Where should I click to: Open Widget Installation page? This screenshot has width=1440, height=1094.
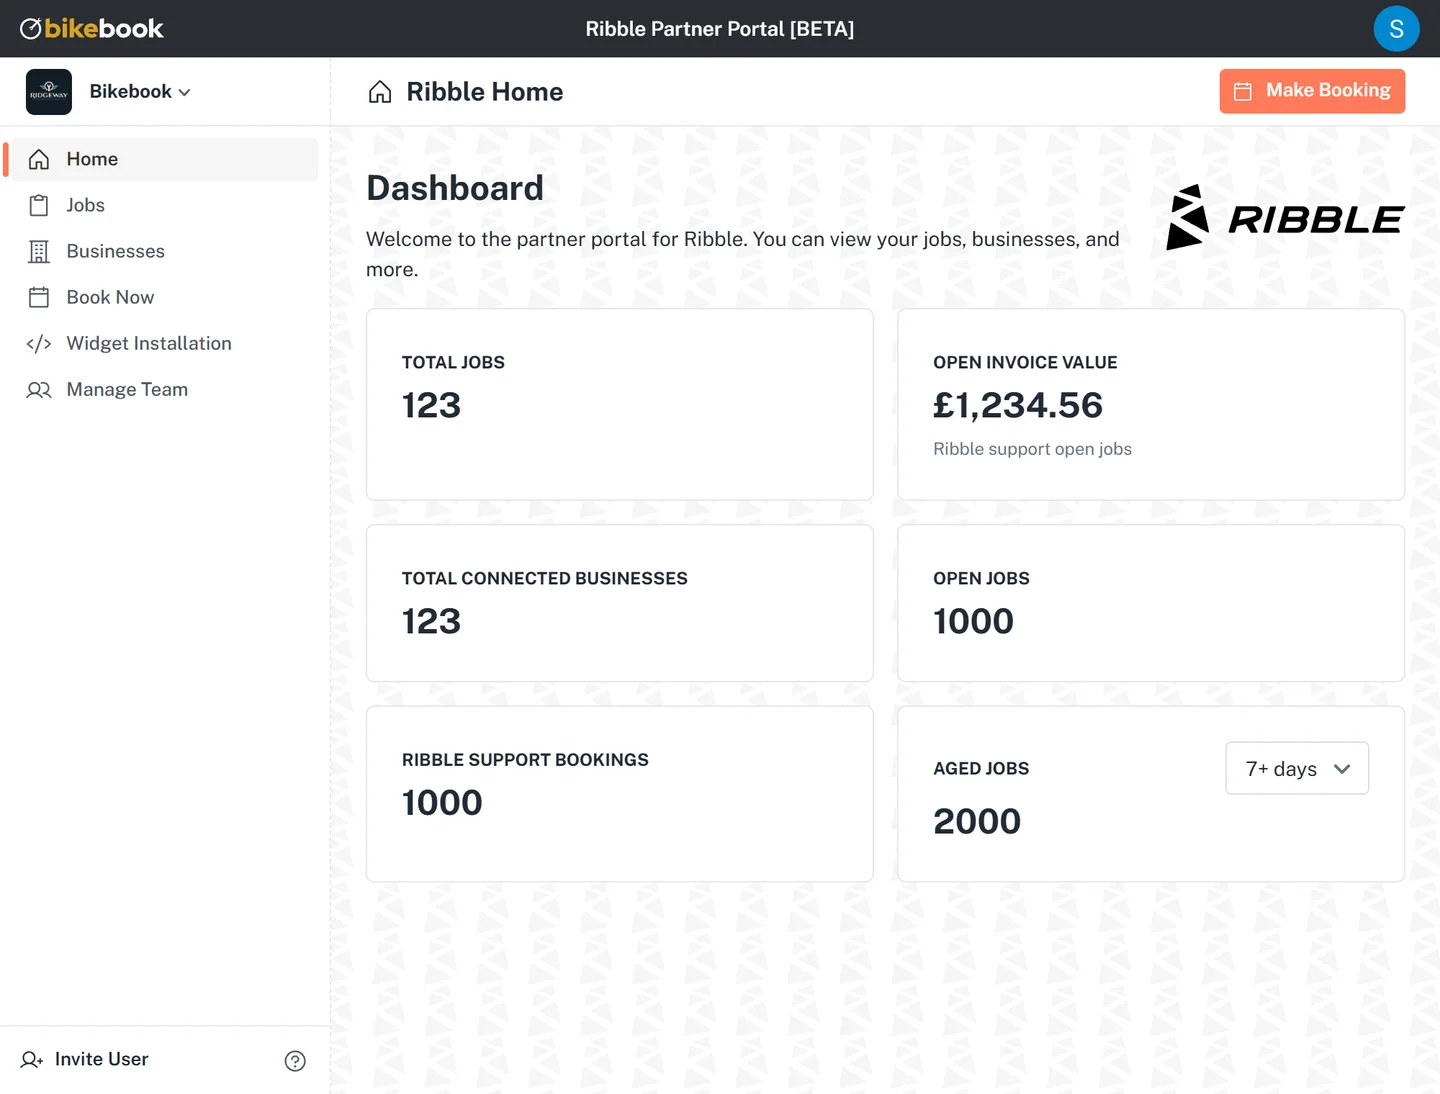(x=164, y=343)
